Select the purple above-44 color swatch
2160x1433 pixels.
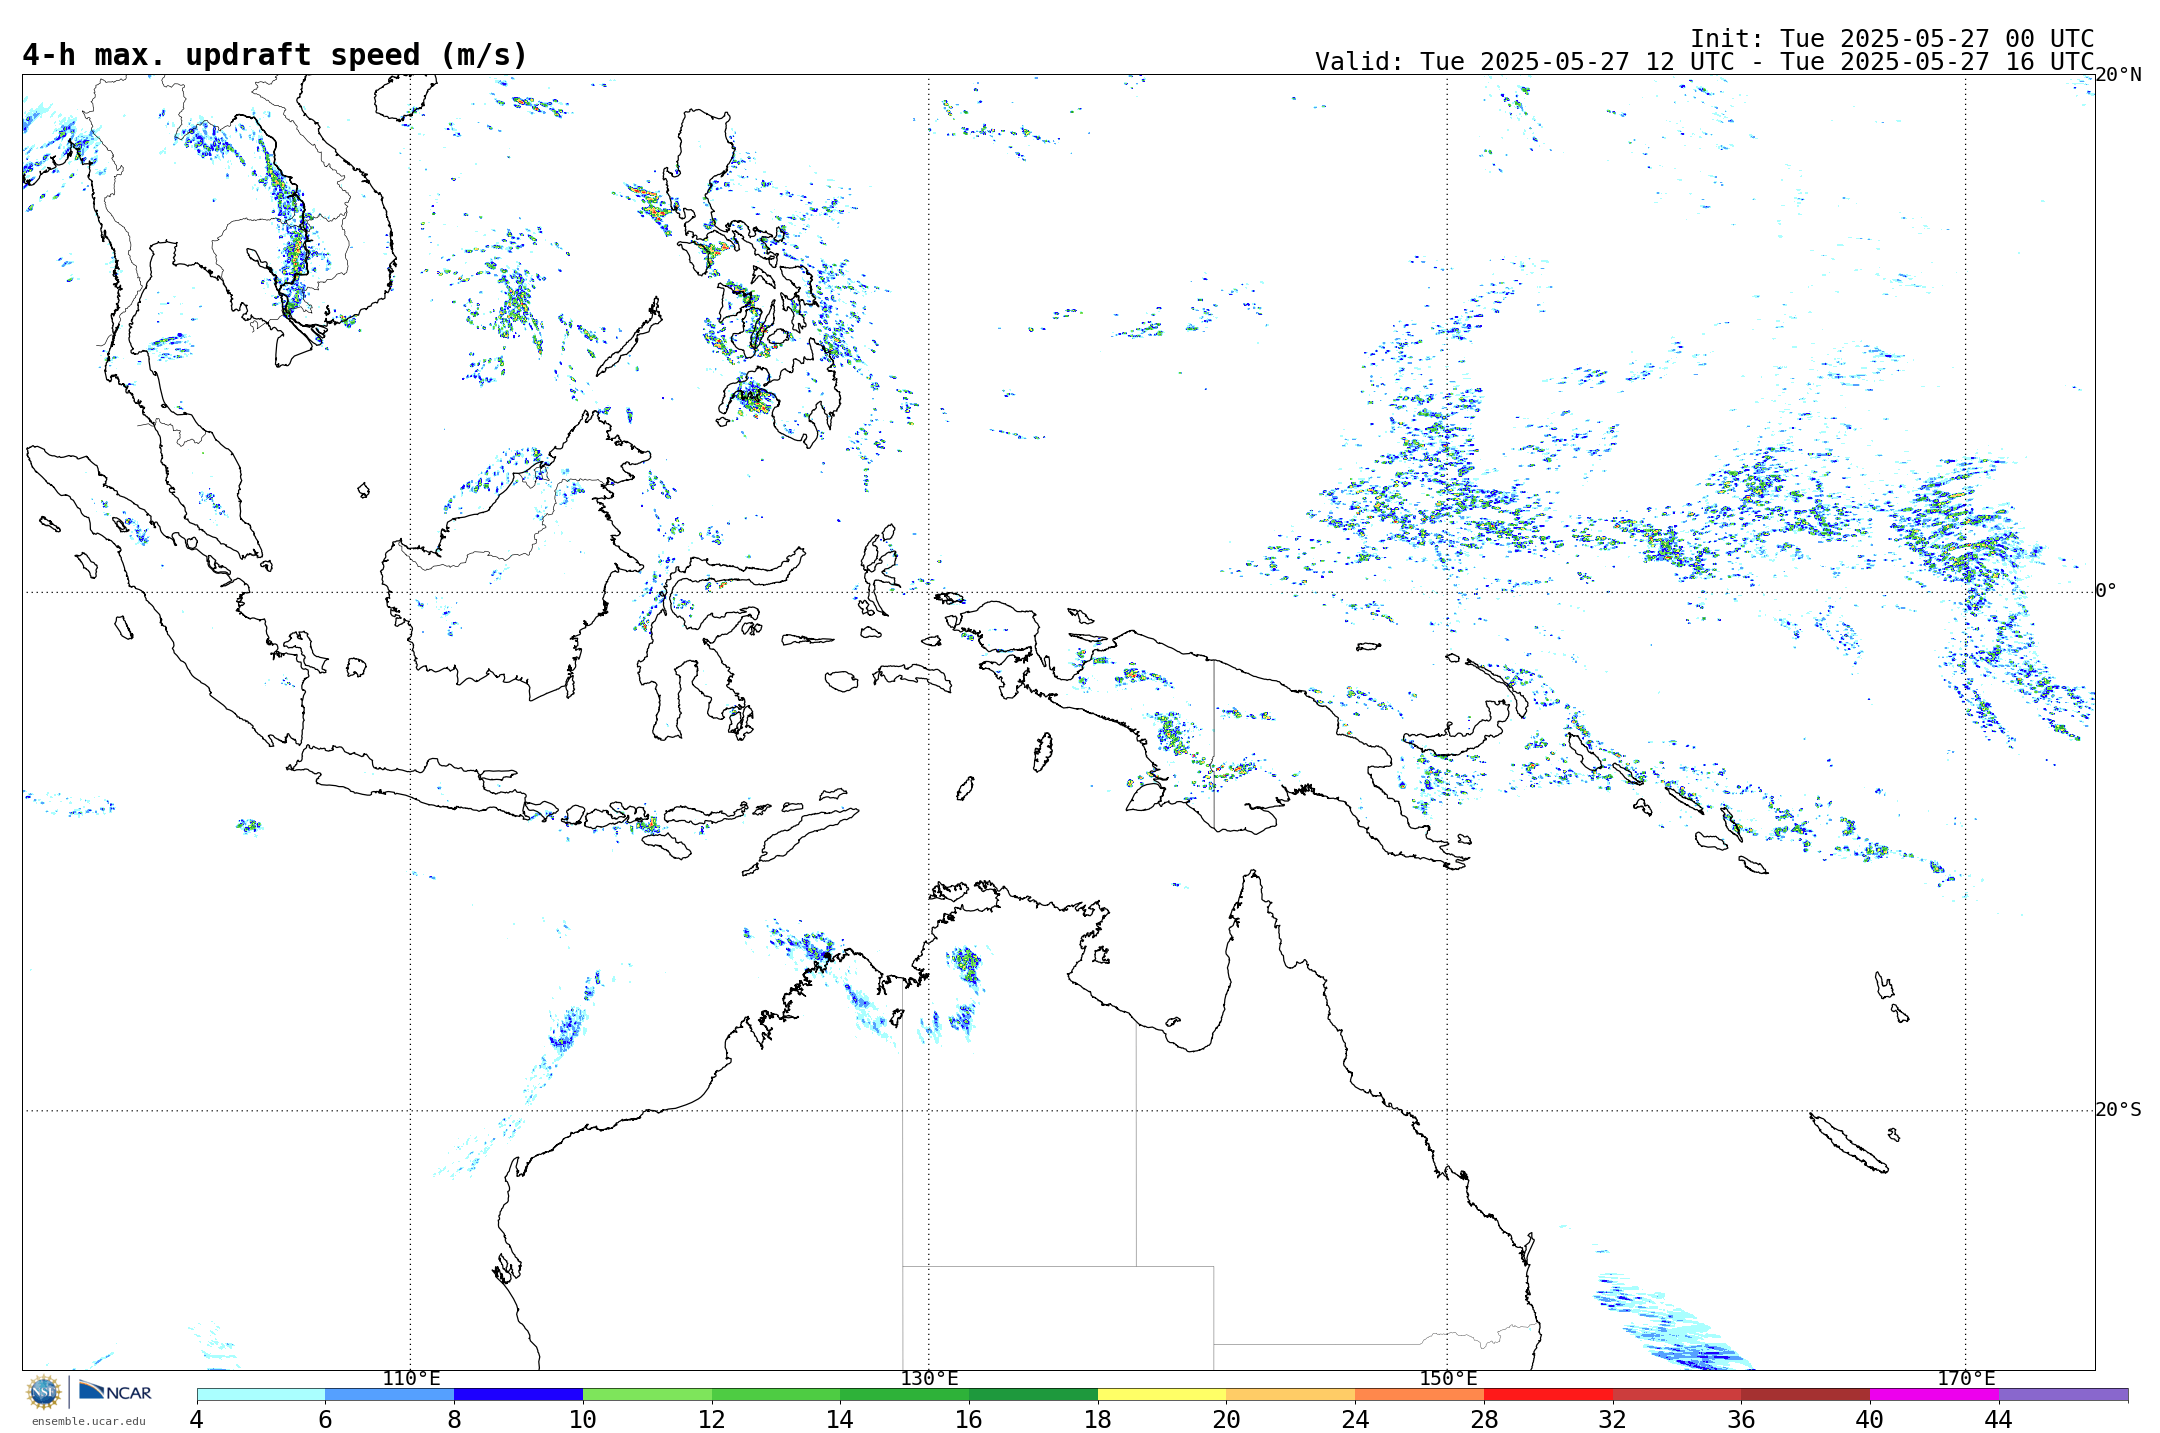pyautogui.click(x=2063, y=1394)
